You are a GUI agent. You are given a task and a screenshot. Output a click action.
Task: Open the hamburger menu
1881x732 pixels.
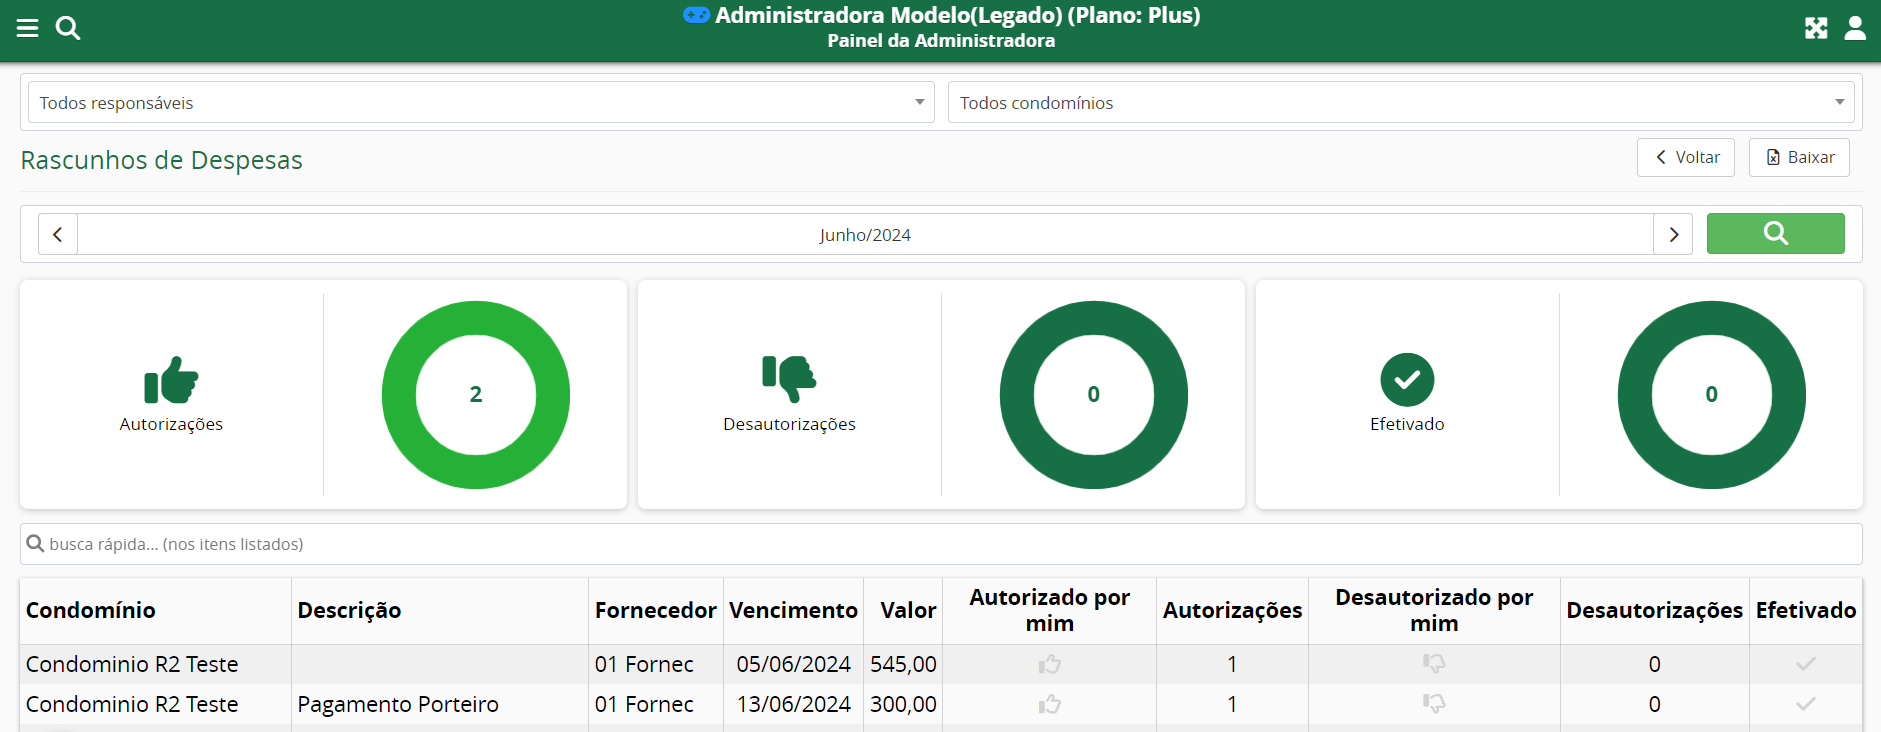pyautogui.click(x=27, y=28)
